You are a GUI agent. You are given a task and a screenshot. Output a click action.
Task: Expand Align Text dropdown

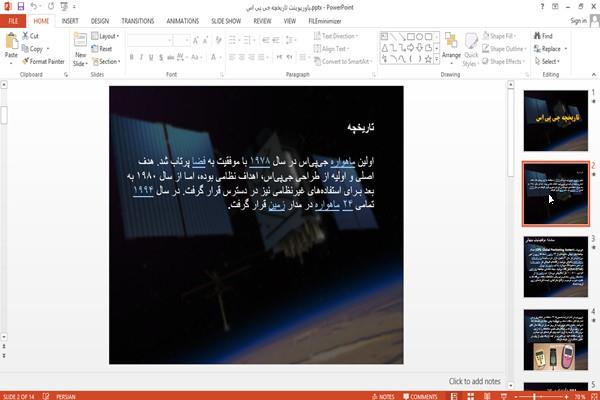[x=331, y=49]
